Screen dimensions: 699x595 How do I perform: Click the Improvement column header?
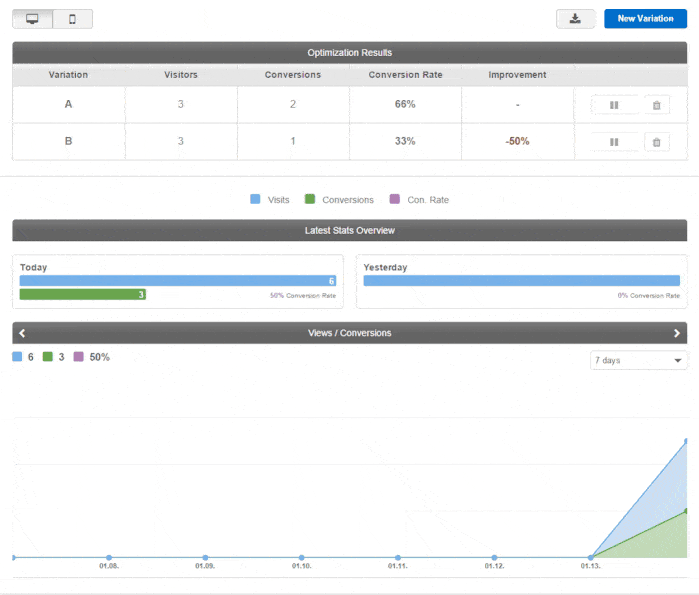[517, 75]
